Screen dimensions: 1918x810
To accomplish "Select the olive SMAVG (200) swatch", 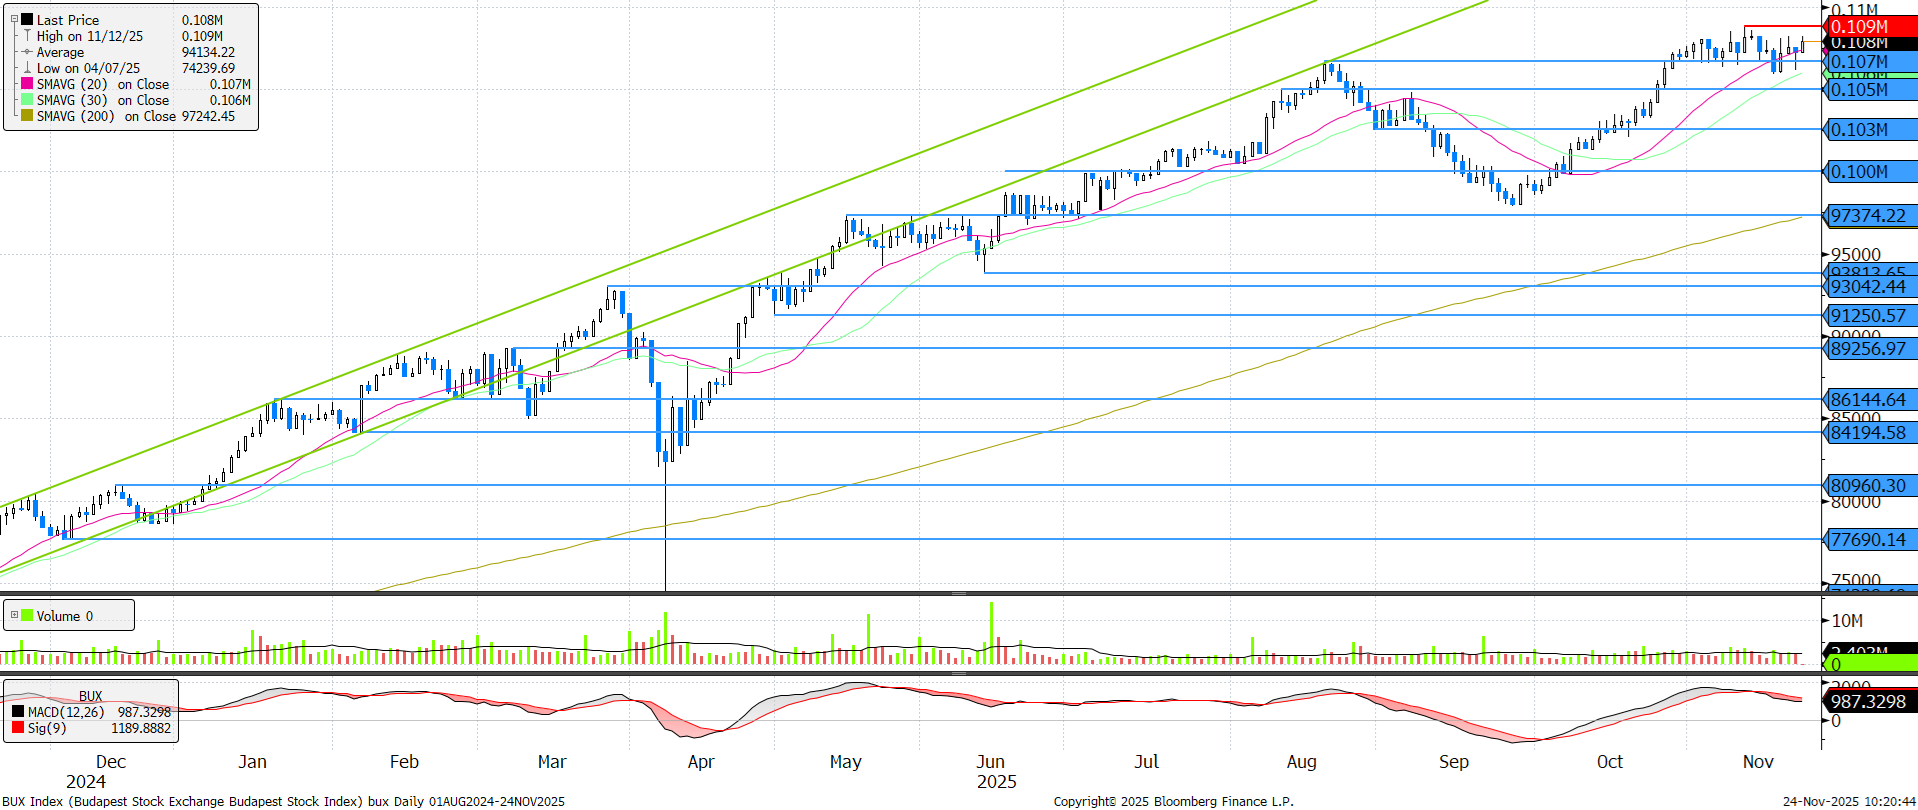I will [x=27, y=116].
